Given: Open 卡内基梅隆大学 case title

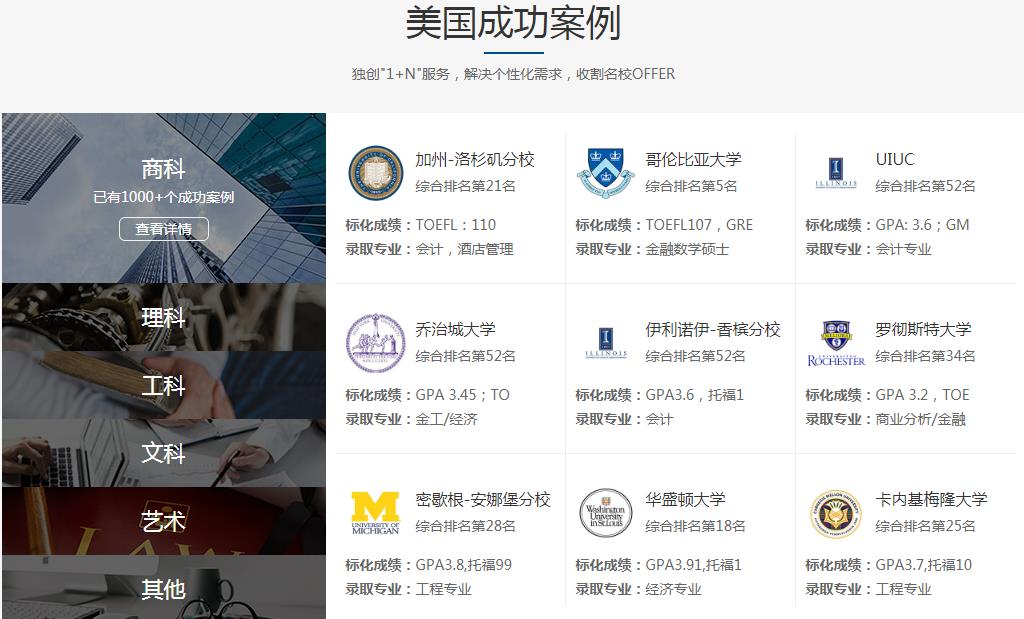Looking at the screenshot, I should point(931,500).
